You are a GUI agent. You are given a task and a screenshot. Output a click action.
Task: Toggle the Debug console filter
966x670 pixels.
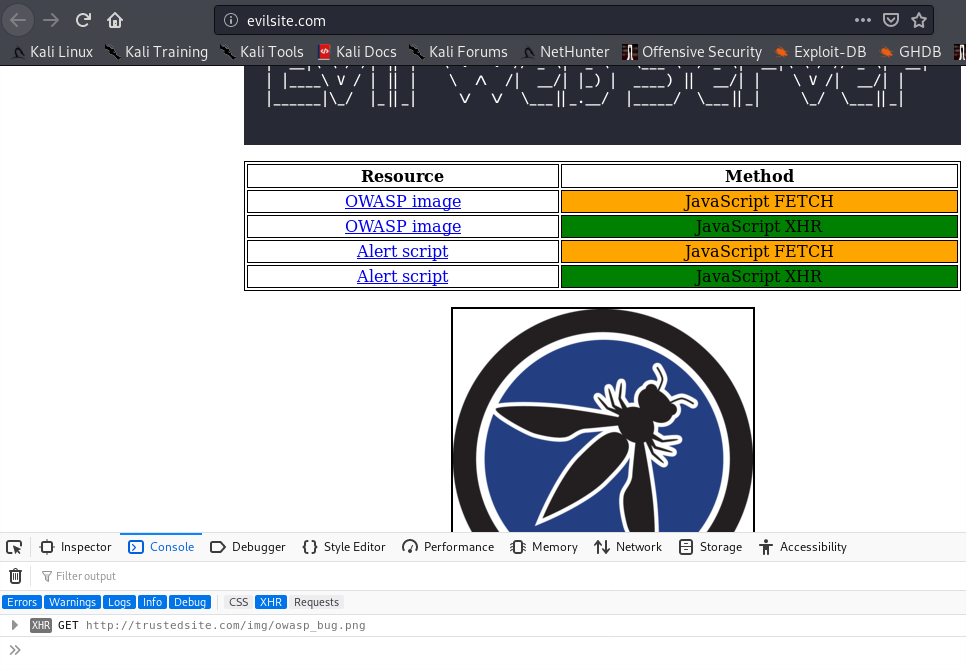click(x=190, y=602)
